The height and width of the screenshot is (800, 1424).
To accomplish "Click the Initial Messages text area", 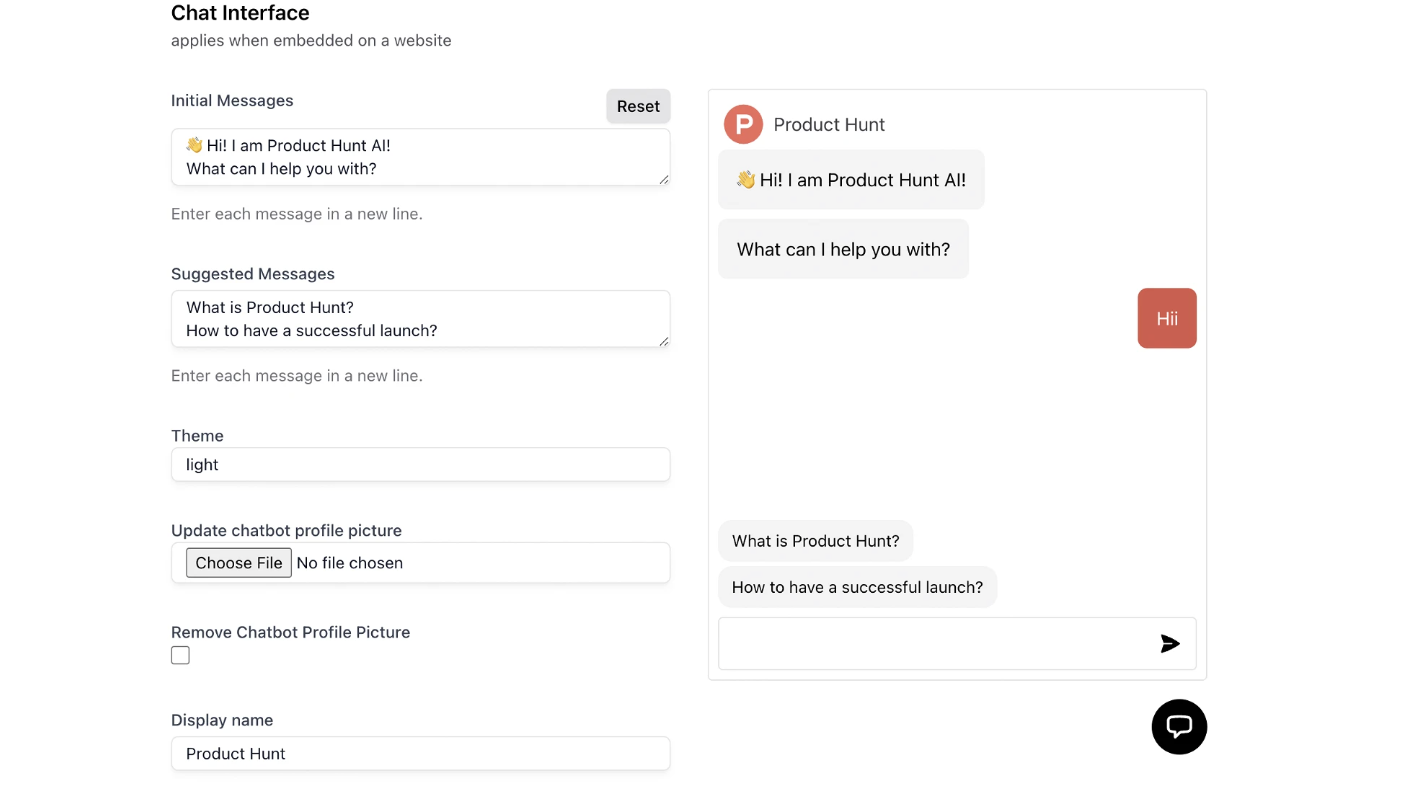I will coord(420,157).
